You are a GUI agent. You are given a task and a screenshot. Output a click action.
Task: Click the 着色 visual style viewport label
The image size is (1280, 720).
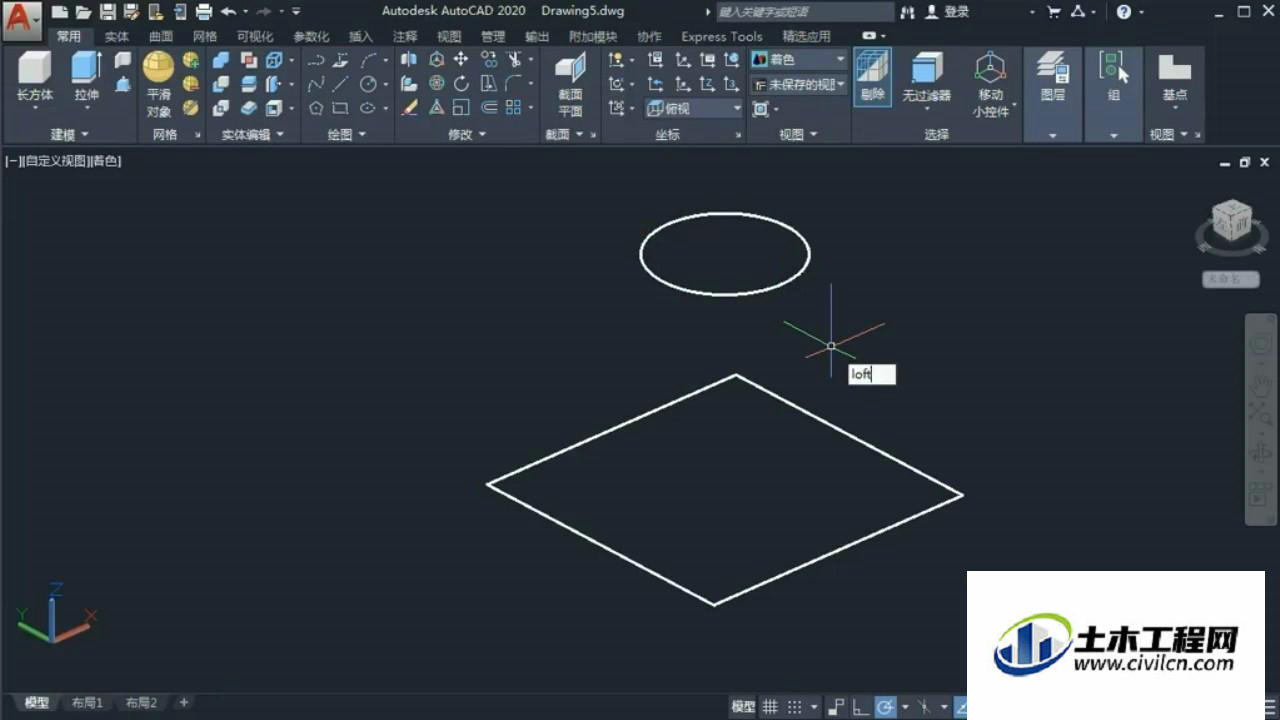pyautogui.click(x=105, y=160)
